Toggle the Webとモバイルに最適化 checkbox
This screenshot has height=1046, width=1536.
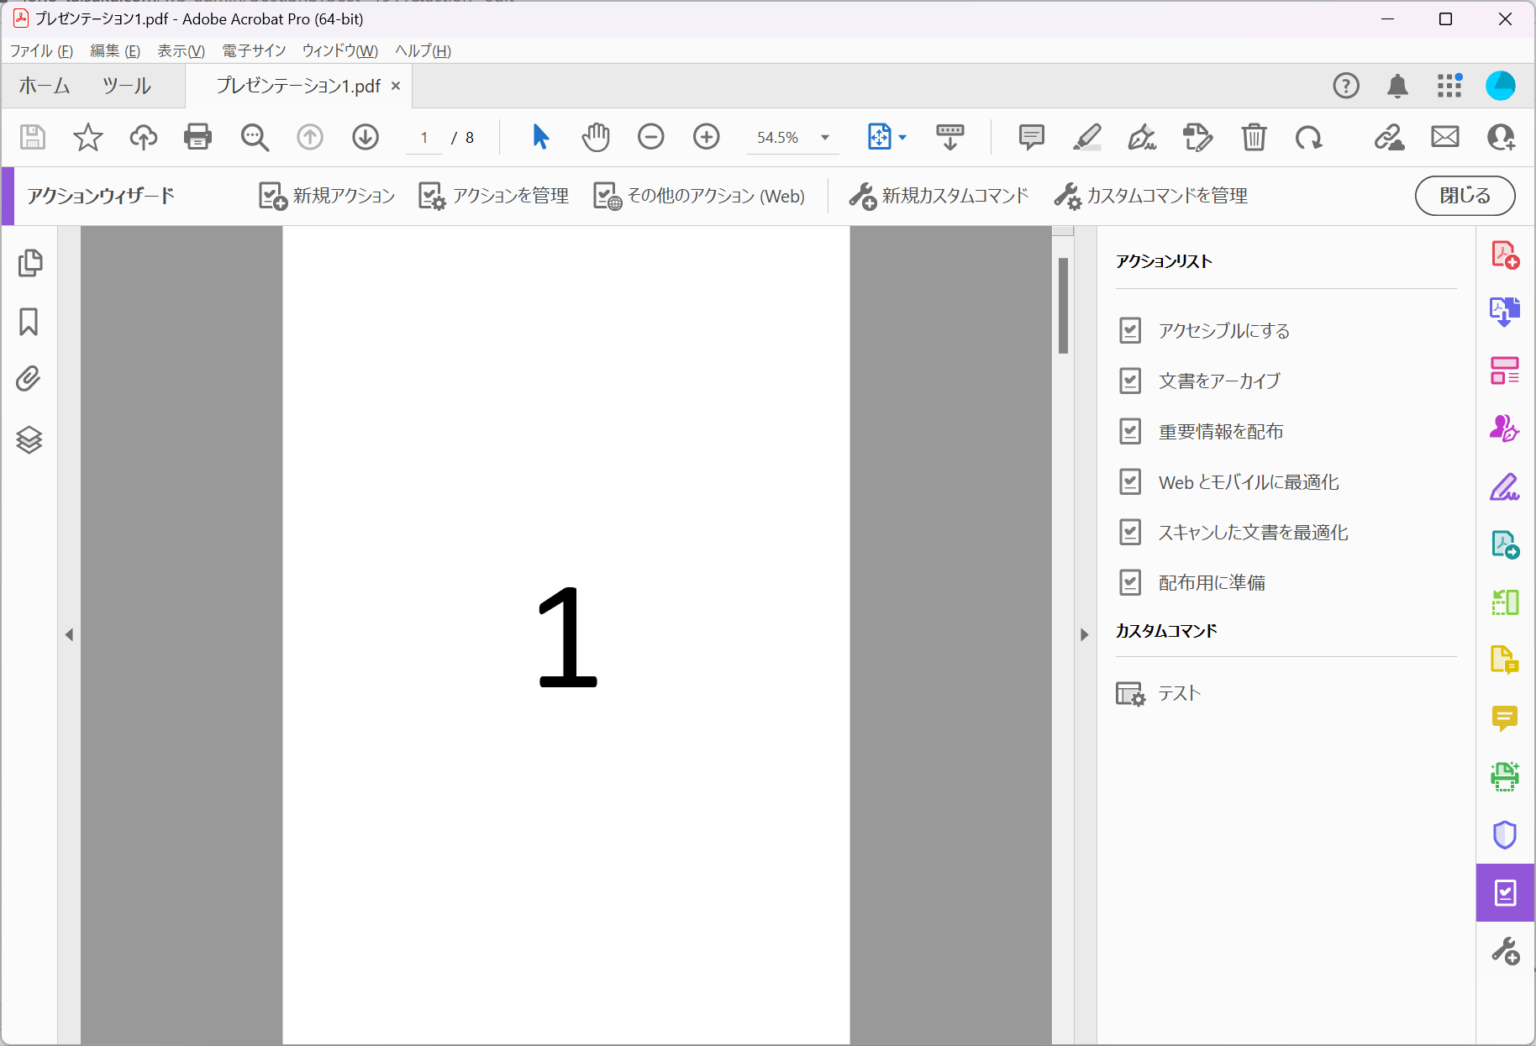pos(1130,481)
